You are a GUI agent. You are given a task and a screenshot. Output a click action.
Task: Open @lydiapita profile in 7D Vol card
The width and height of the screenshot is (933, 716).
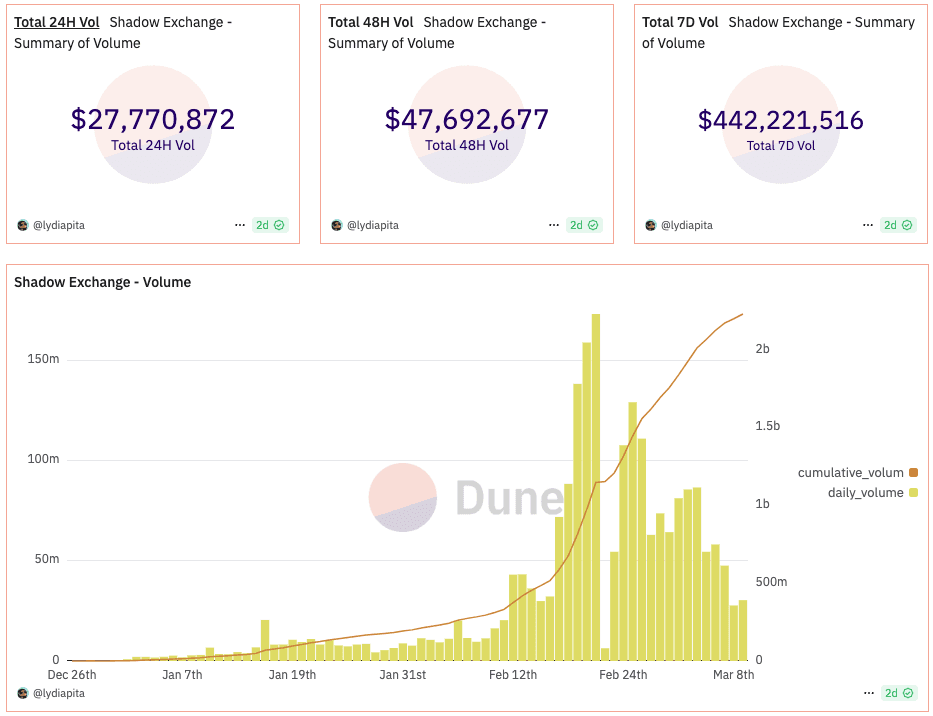687,225
